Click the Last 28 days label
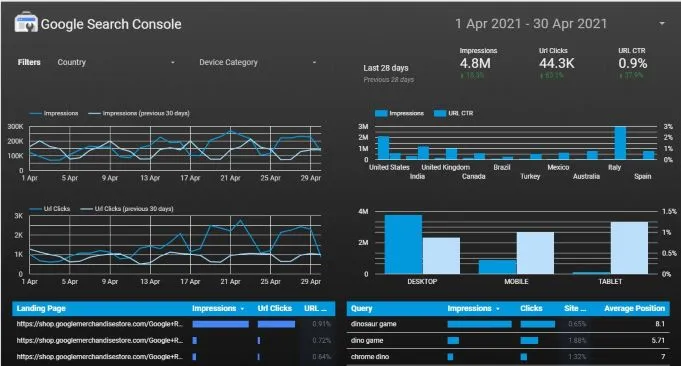 pyautogui.click(x=386, y=68)
